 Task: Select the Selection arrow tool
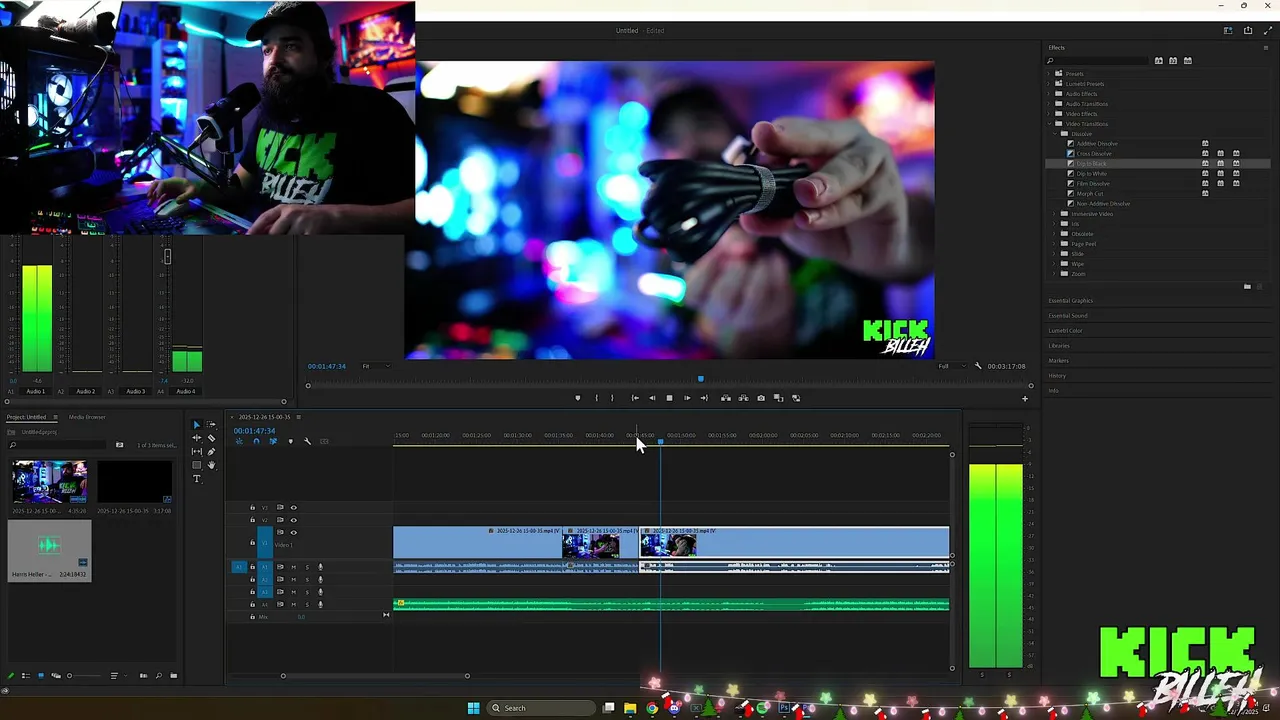click(x=196, y=425)
